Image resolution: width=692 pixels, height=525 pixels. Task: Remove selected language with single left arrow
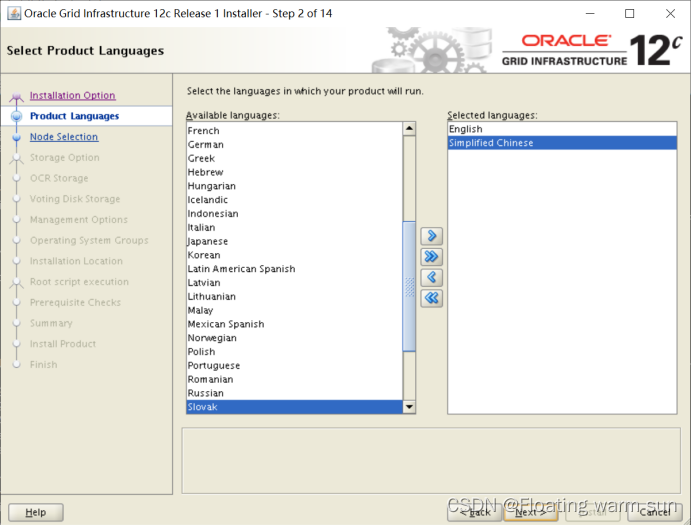[x=431, y=277]
